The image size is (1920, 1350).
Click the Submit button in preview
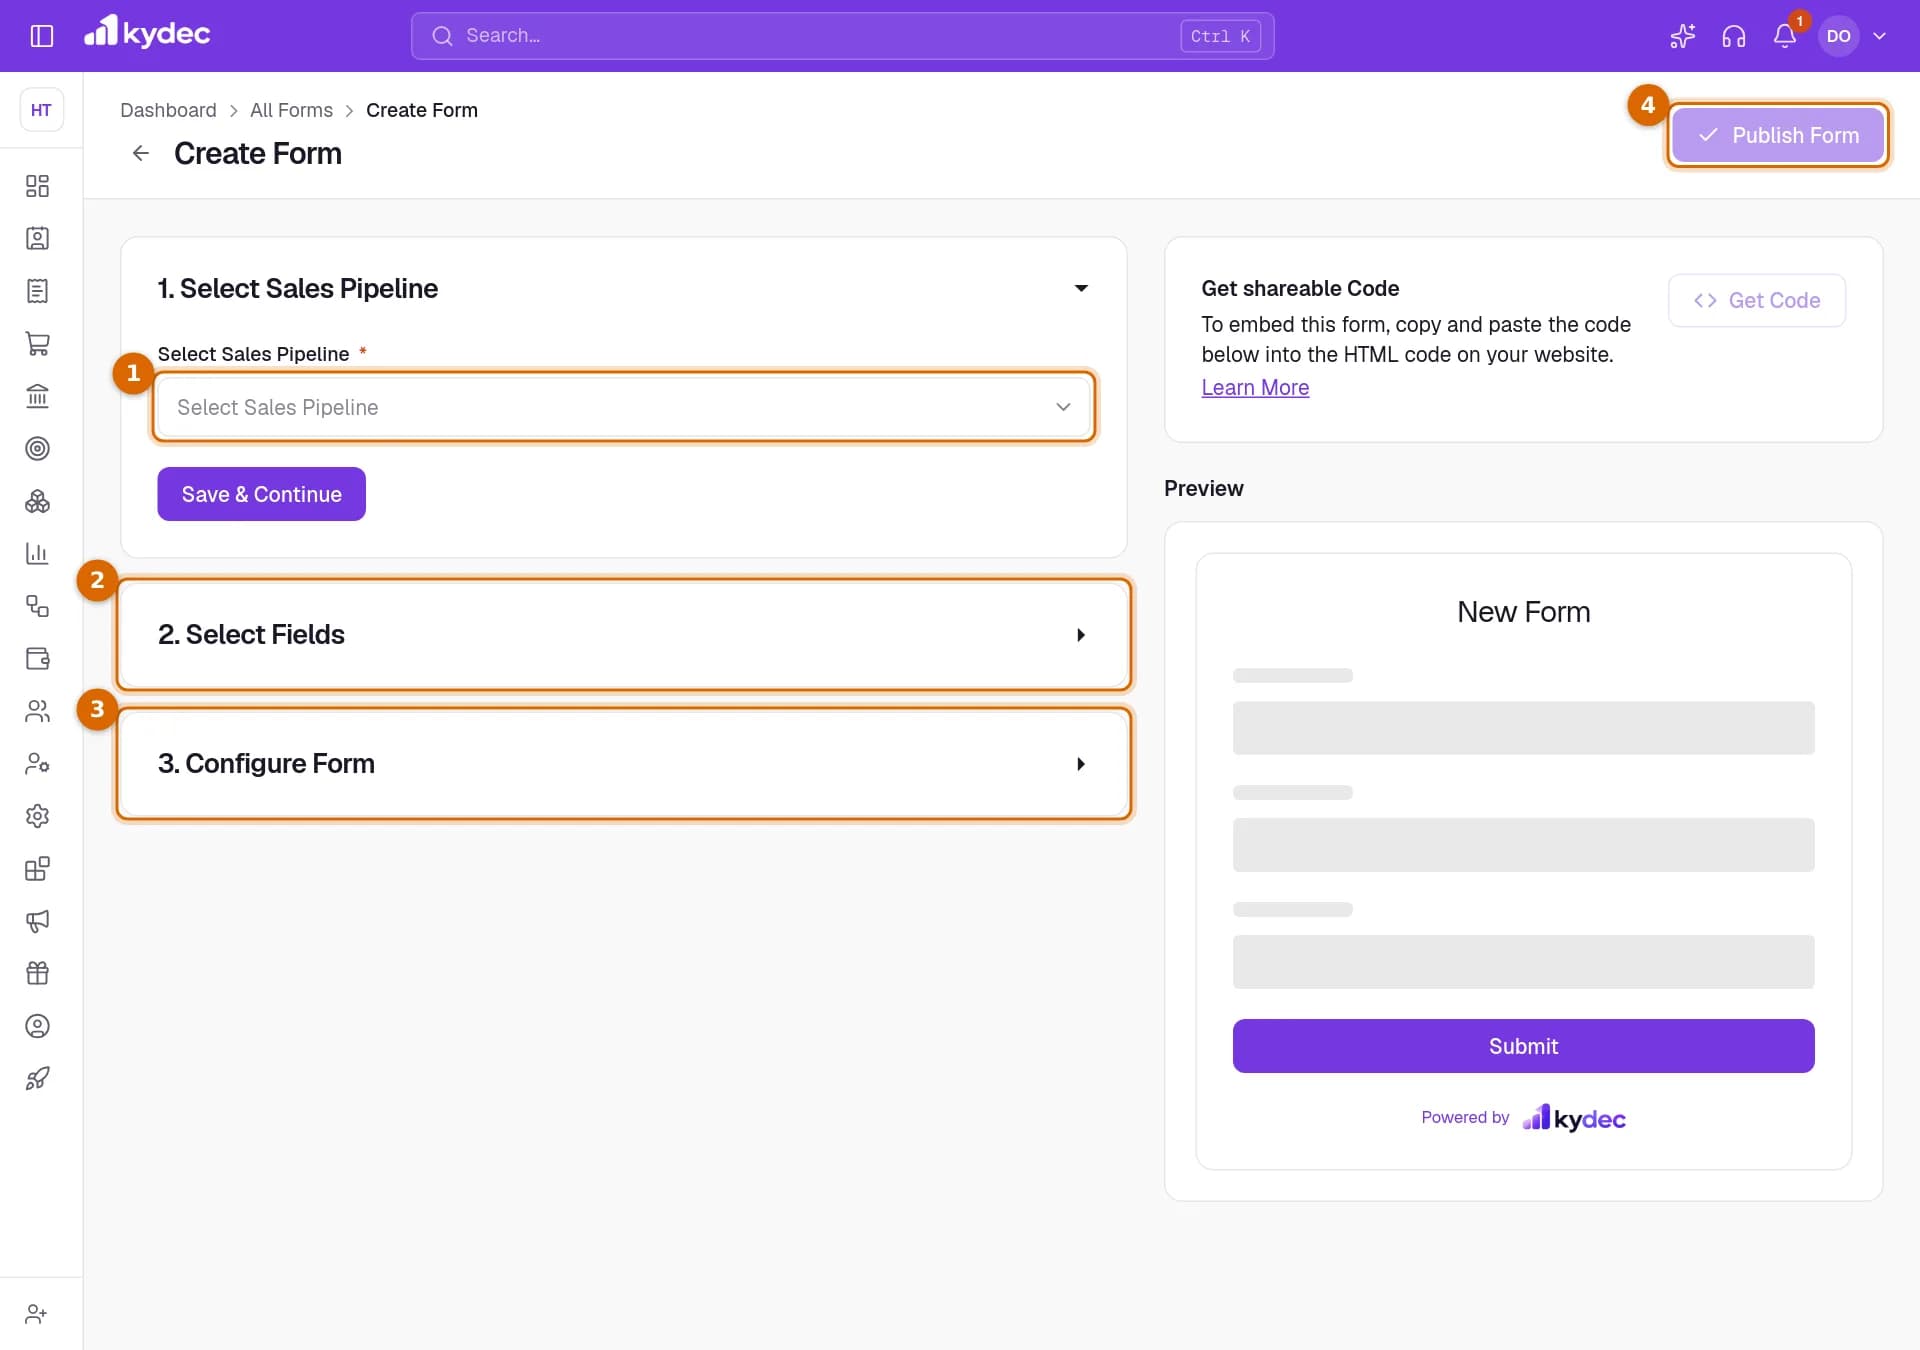point(1523,1046)
